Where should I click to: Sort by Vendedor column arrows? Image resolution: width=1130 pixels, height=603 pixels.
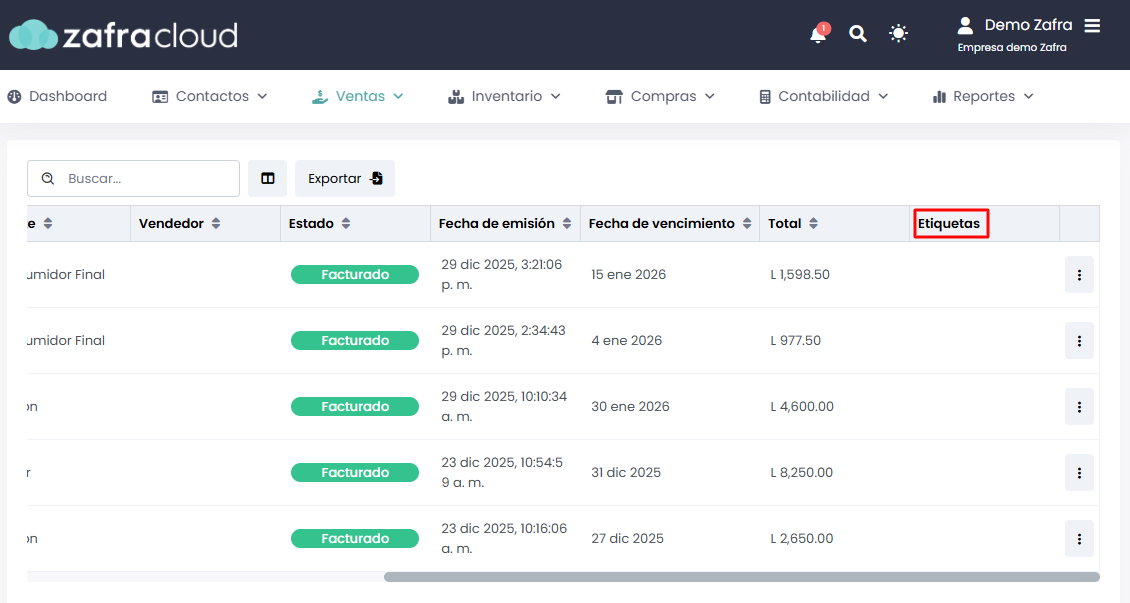(215, 223)
